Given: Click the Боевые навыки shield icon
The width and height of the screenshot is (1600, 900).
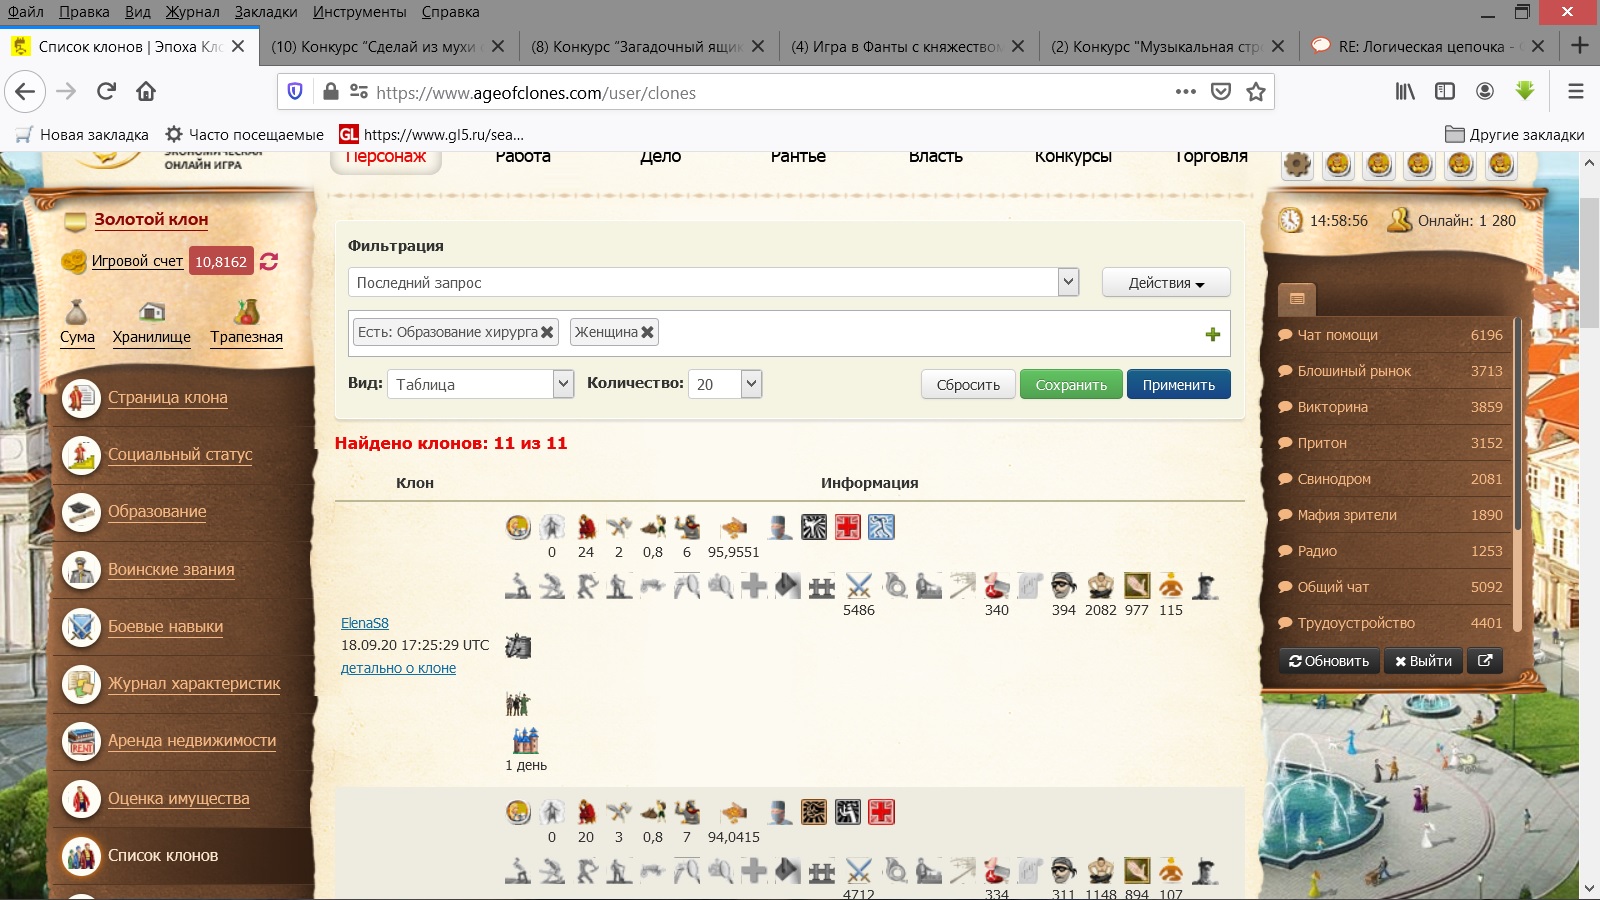Looking at the screenshot, I should coord(81,627).
